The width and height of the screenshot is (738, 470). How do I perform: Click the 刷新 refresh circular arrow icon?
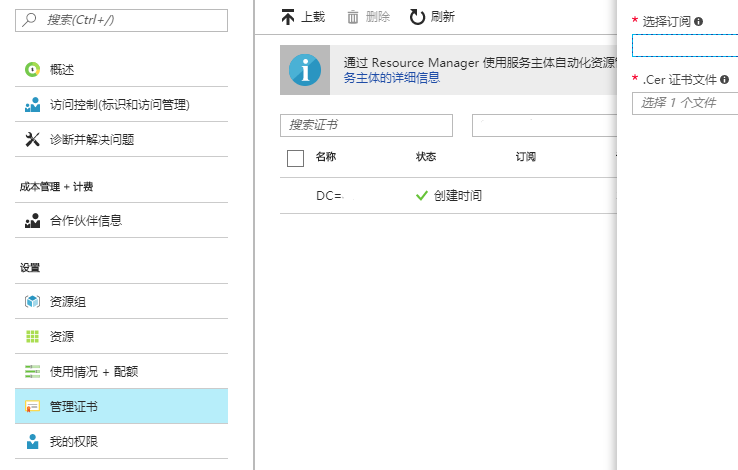point(417,17)
